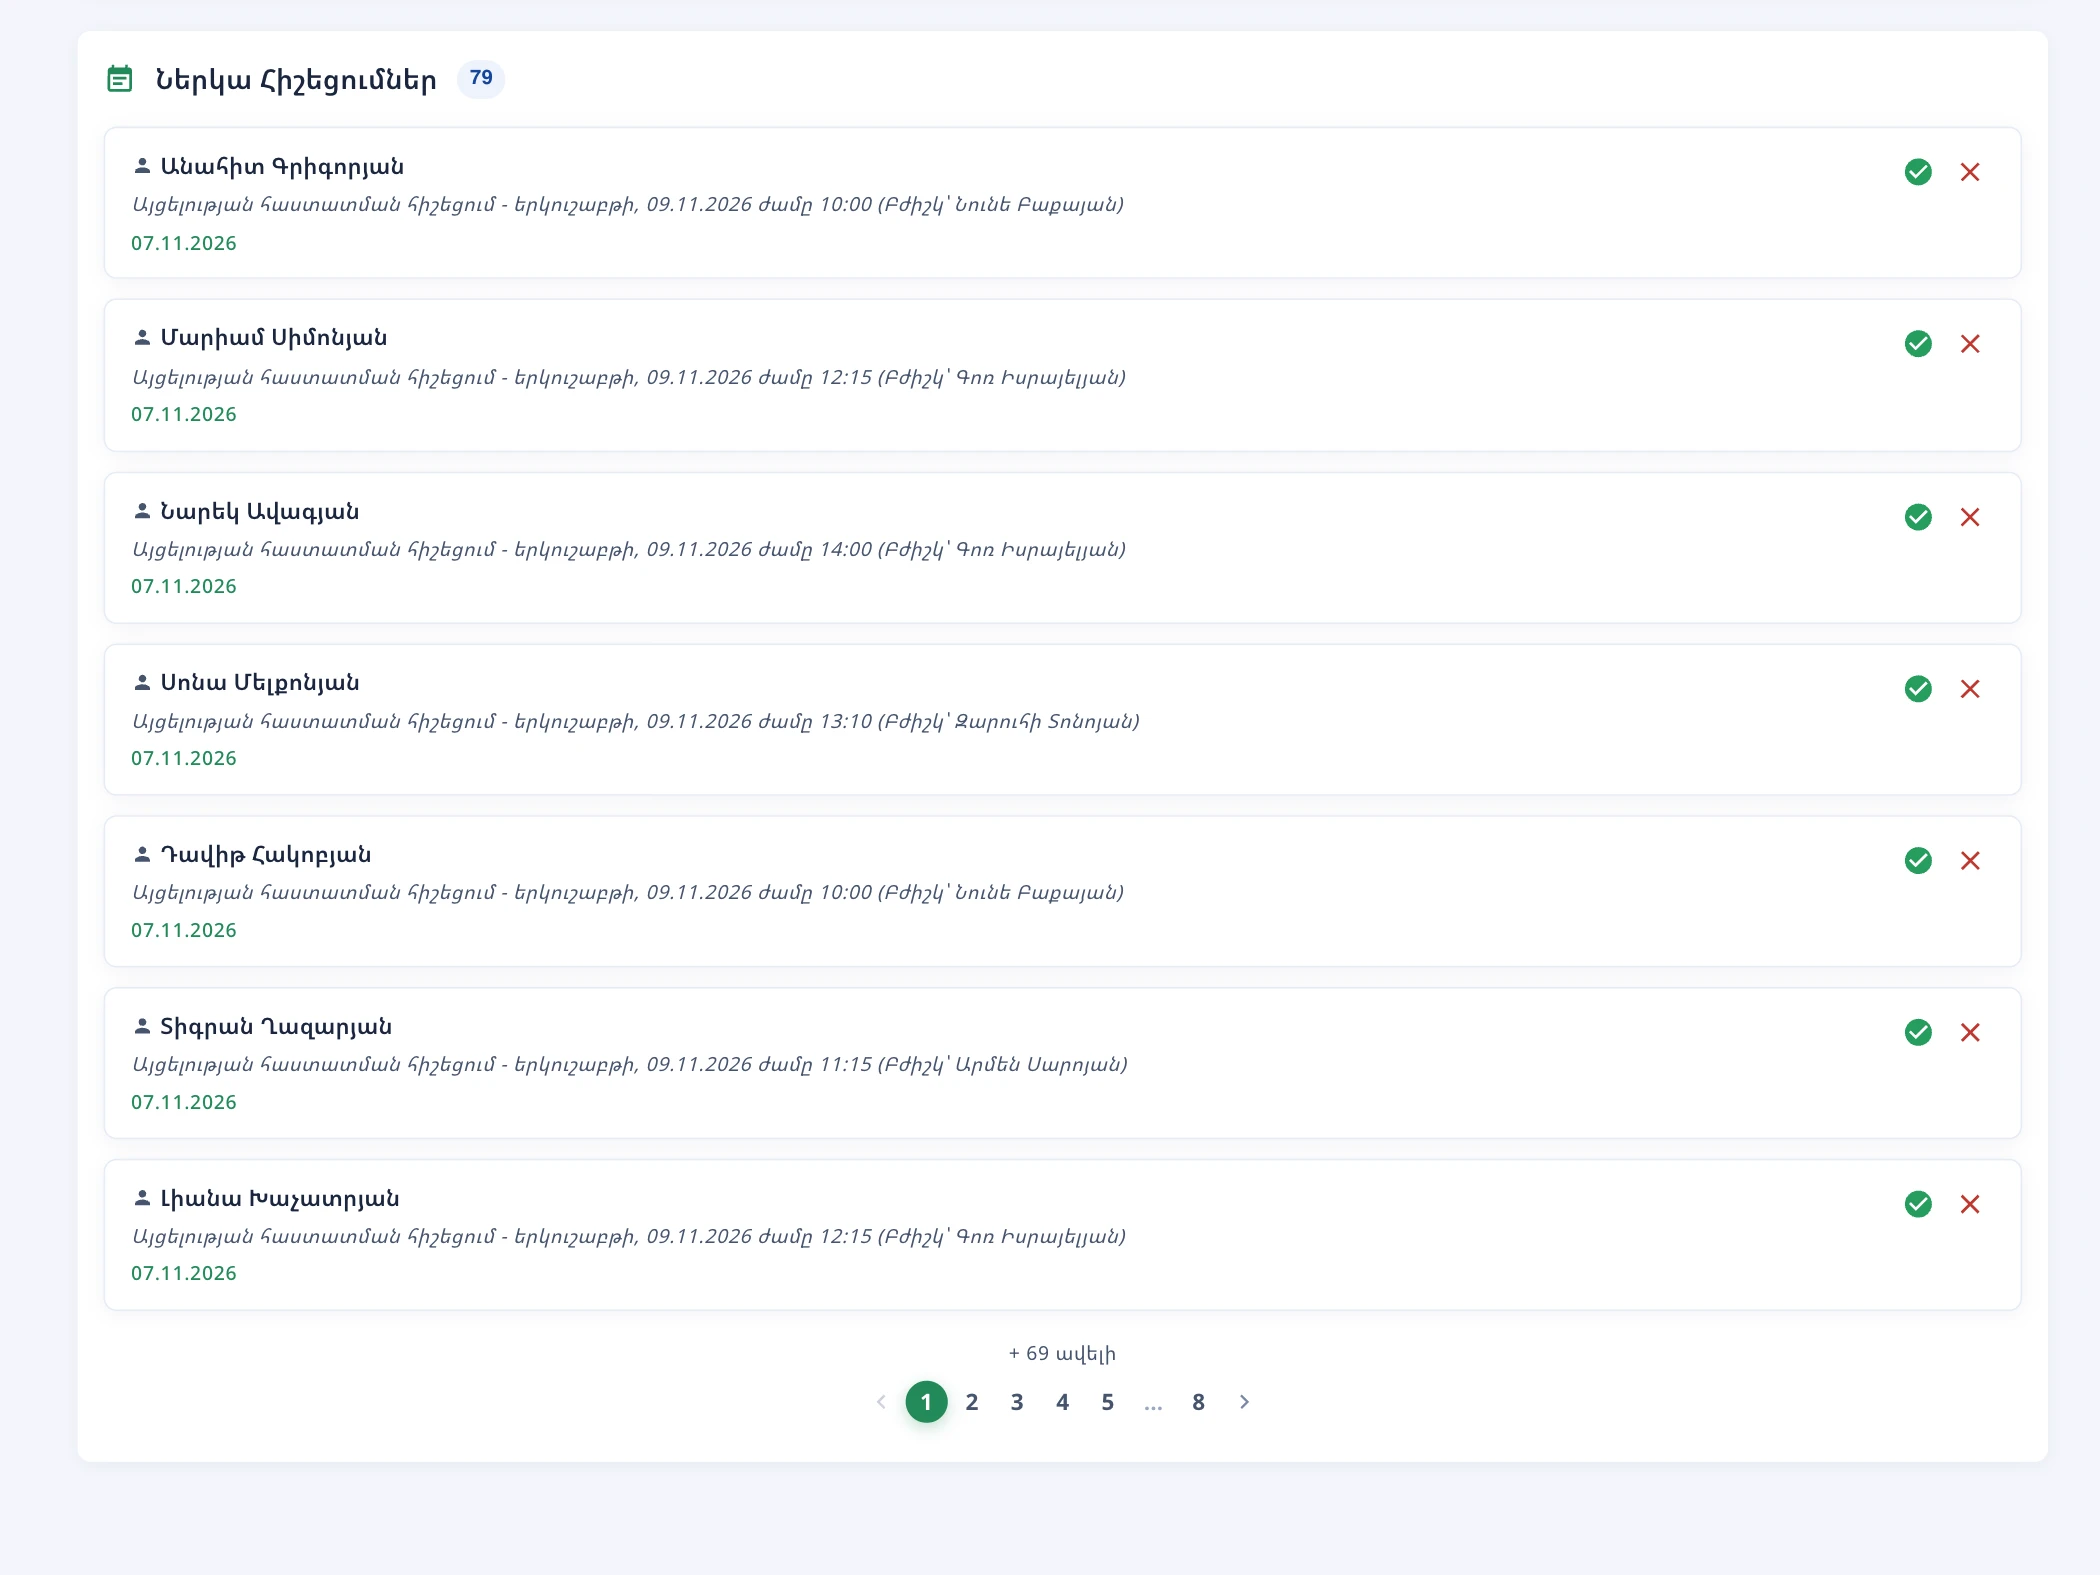
Task: Confirm reminder for Սոնա Մելքոնյան
Action: coord(1917,689)
